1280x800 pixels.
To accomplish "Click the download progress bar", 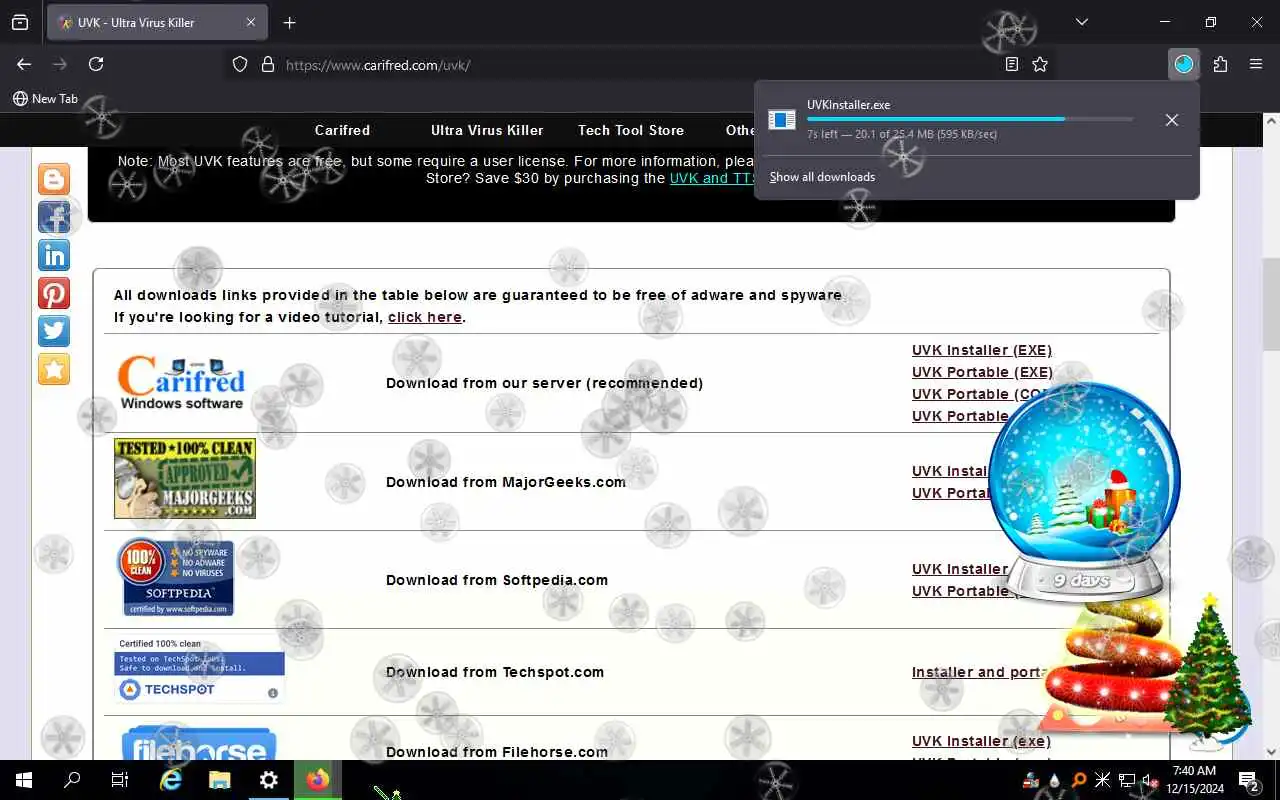I will tap(970, 119).
